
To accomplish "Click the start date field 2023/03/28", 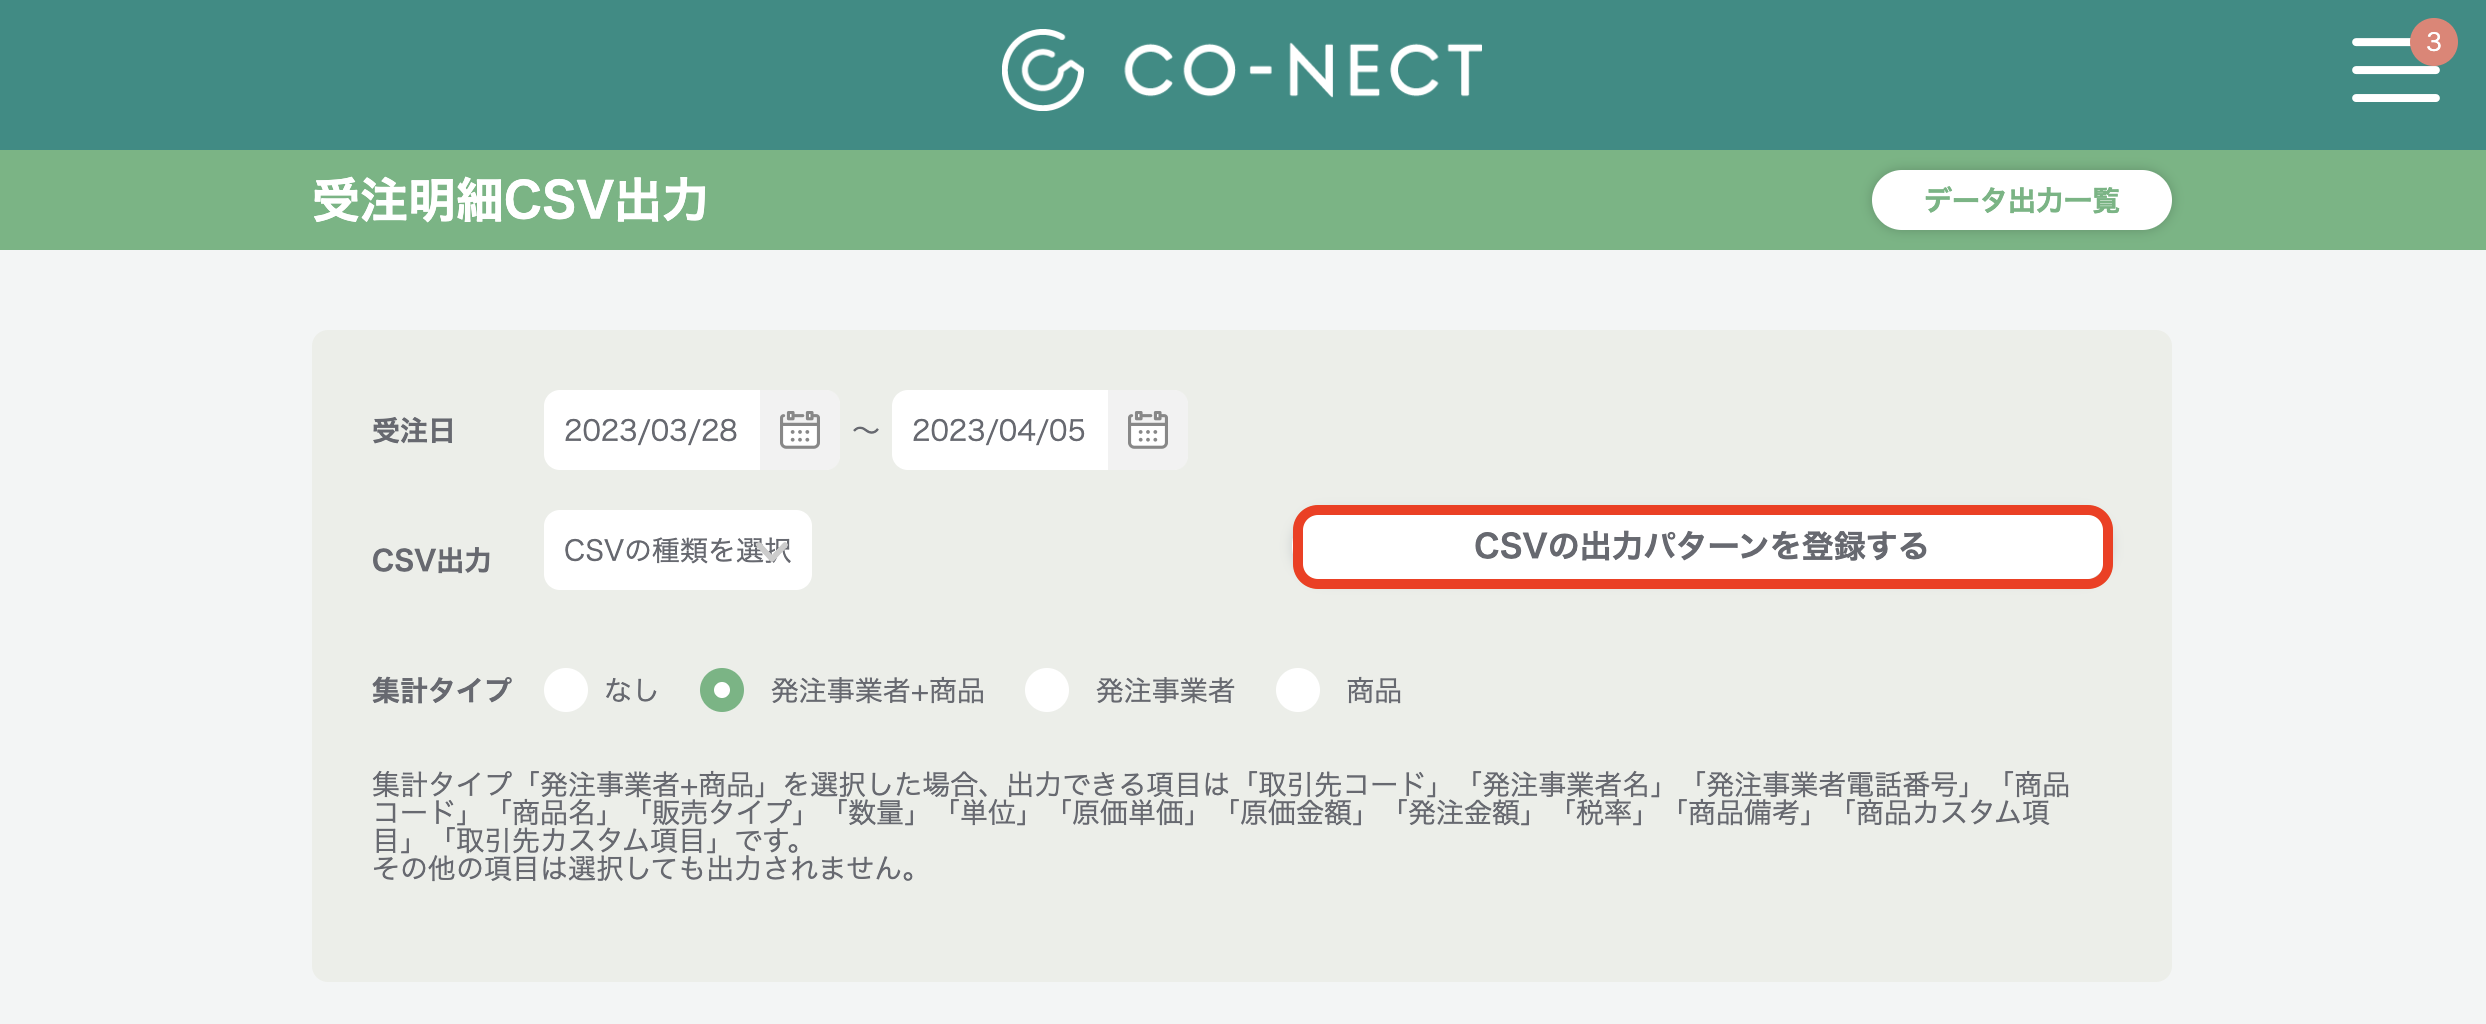I will pyautogui.click(x=652, y=430).
